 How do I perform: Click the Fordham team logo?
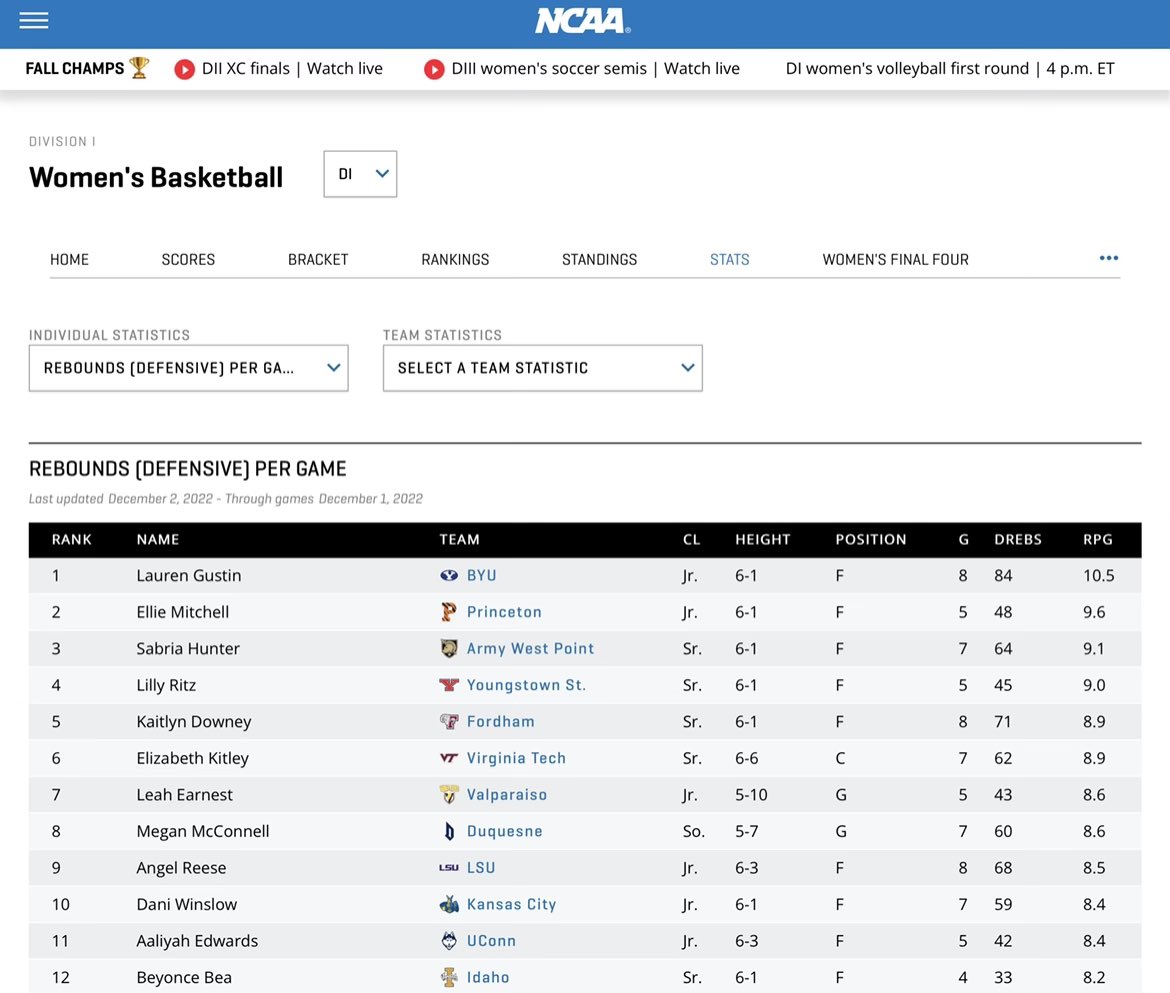[448, 721]
